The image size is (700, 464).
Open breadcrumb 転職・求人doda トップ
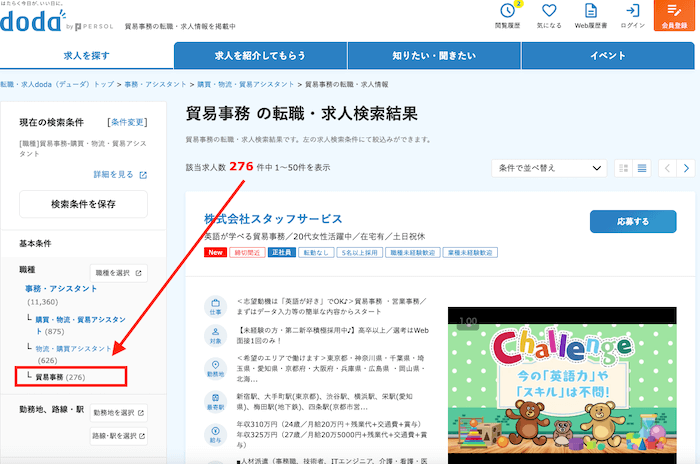tap(57, 84)
